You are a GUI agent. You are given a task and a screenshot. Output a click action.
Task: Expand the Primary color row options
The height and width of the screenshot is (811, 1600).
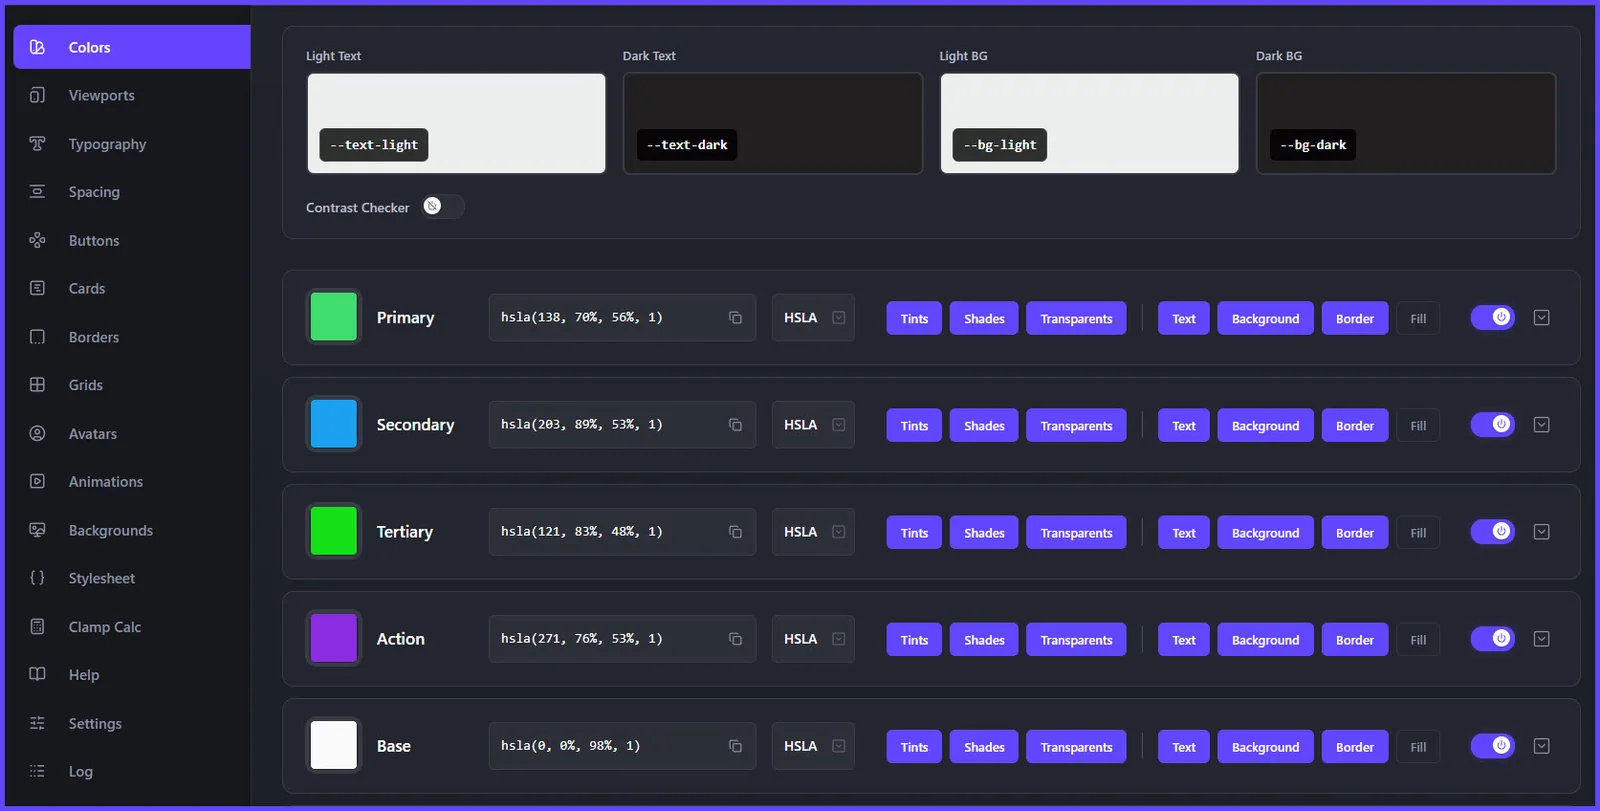1542,318
